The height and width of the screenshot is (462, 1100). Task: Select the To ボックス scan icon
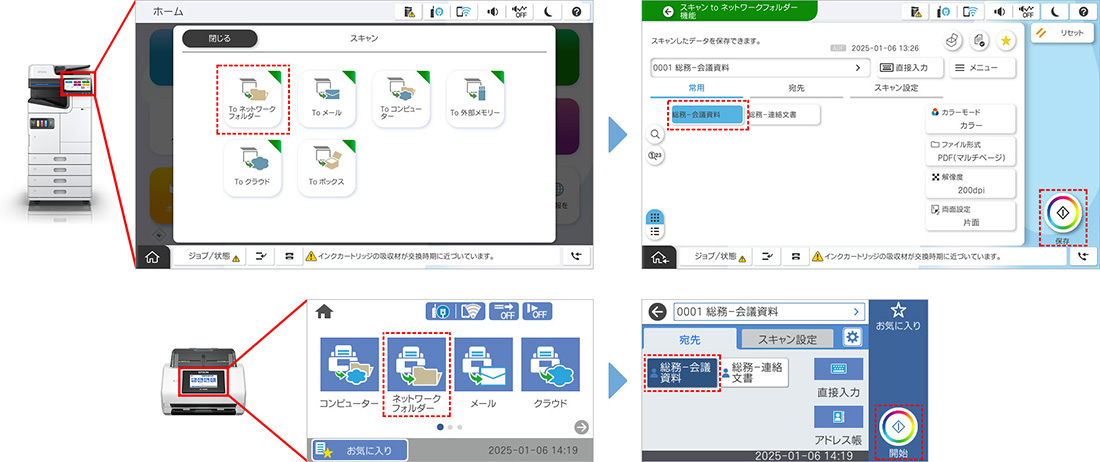[326, 168]
